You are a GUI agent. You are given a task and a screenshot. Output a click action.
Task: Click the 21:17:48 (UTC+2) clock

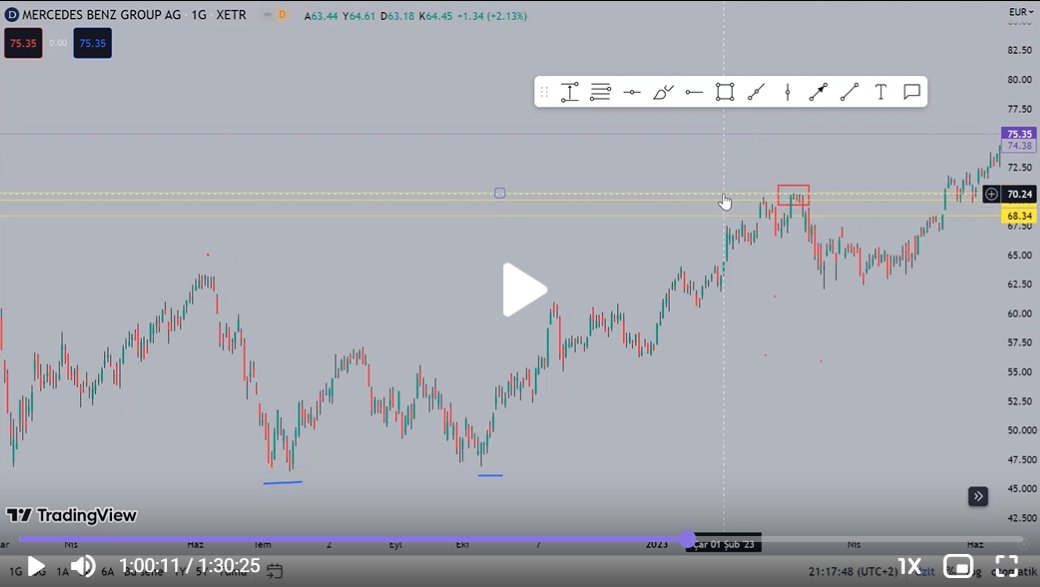(x=853, y=571)
